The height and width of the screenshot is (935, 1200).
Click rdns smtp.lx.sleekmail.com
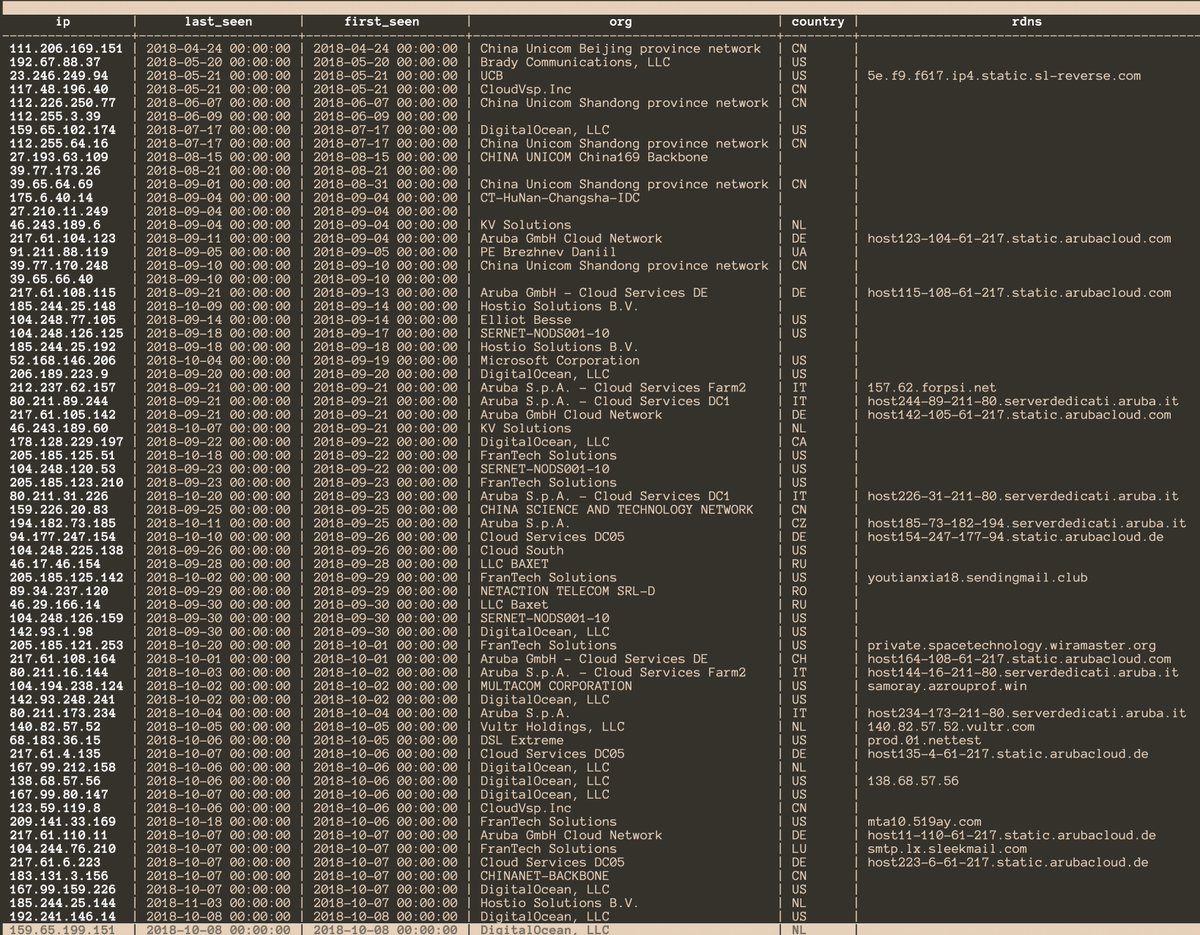click(x=947, y=849)
